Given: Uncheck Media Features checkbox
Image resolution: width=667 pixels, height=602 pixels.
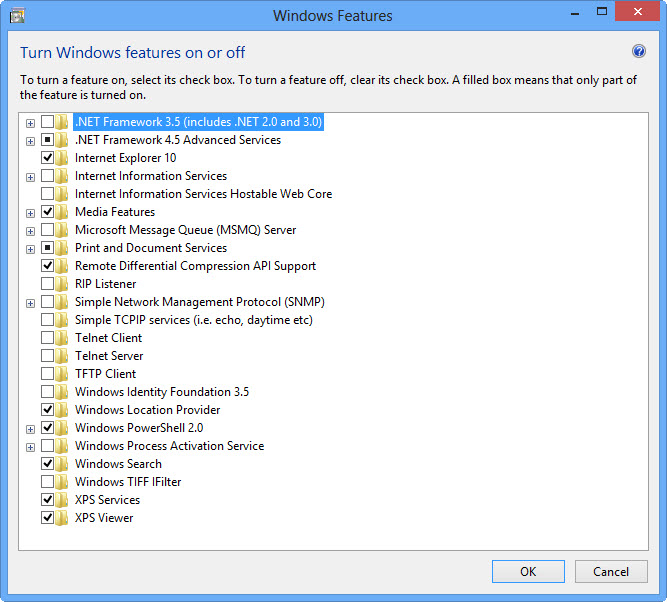Looking at the screenshot, I should coord(47,211).
